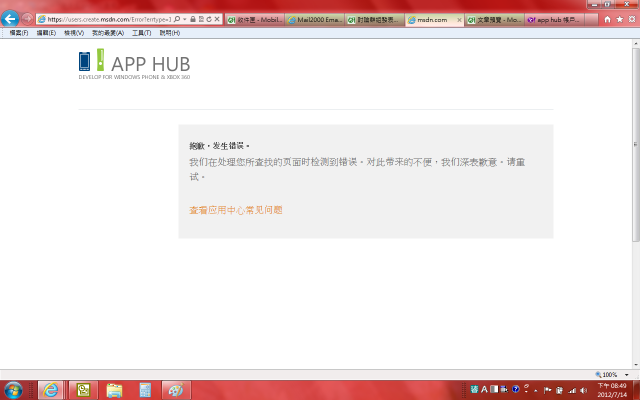This screenshot has width=640, height=400.
Task: Open the 說明(H) menu
Action: [x=169, y=33]
